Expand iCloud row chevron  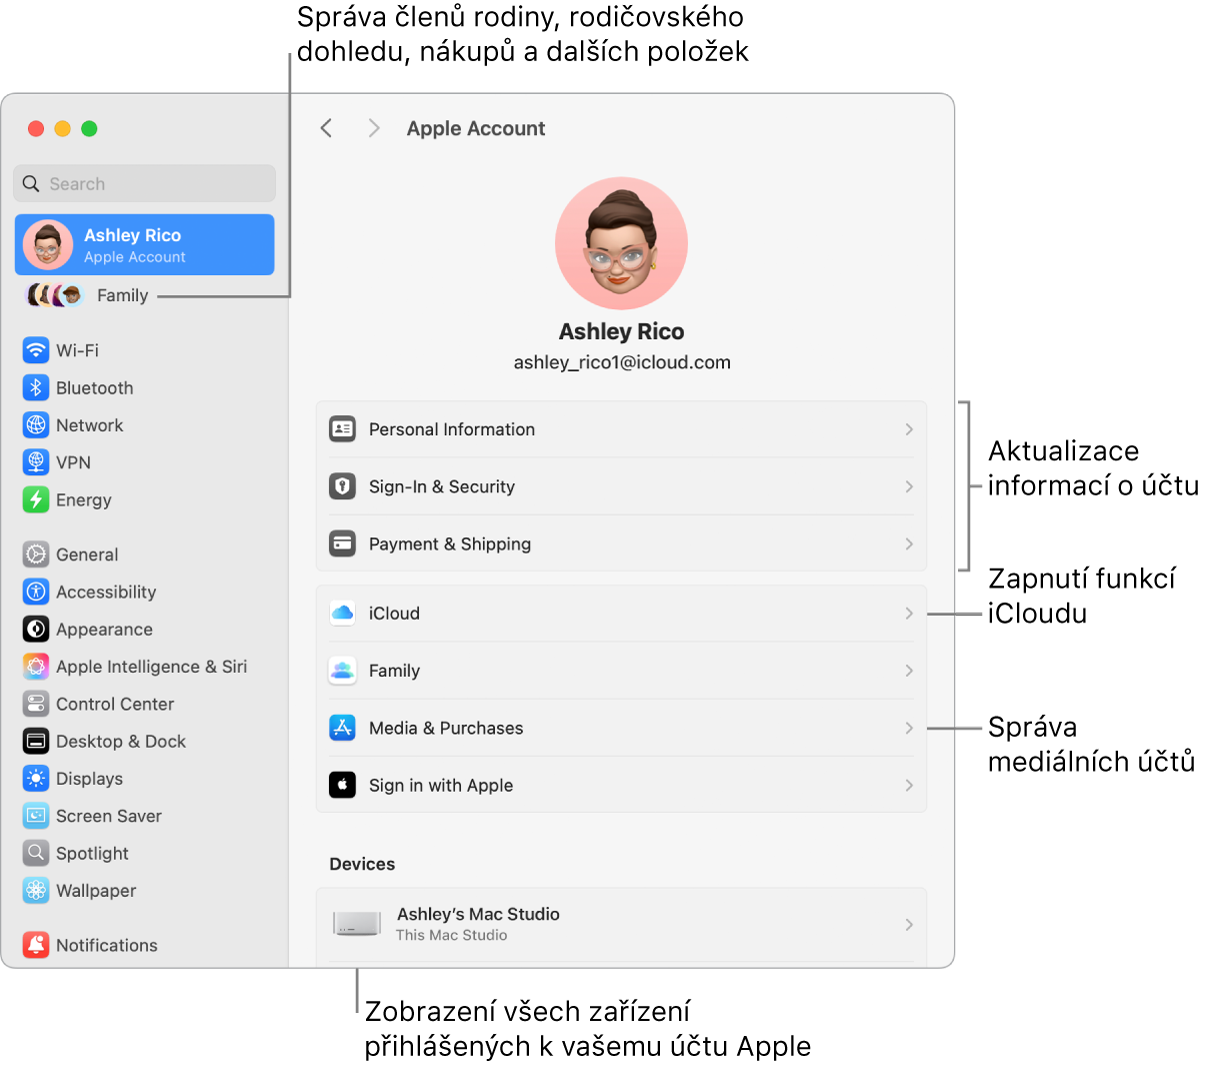(909, 613)
